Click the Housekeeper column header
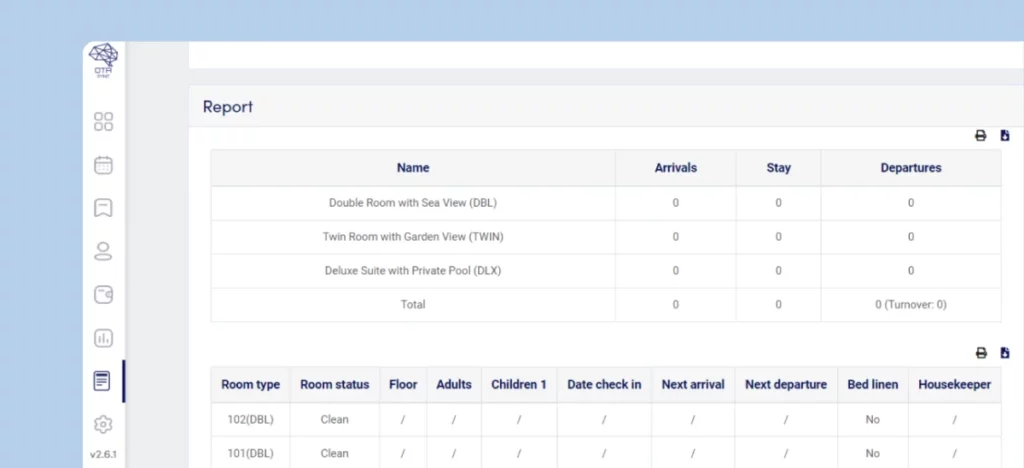 pyautogui.click(x=954, y=385)
